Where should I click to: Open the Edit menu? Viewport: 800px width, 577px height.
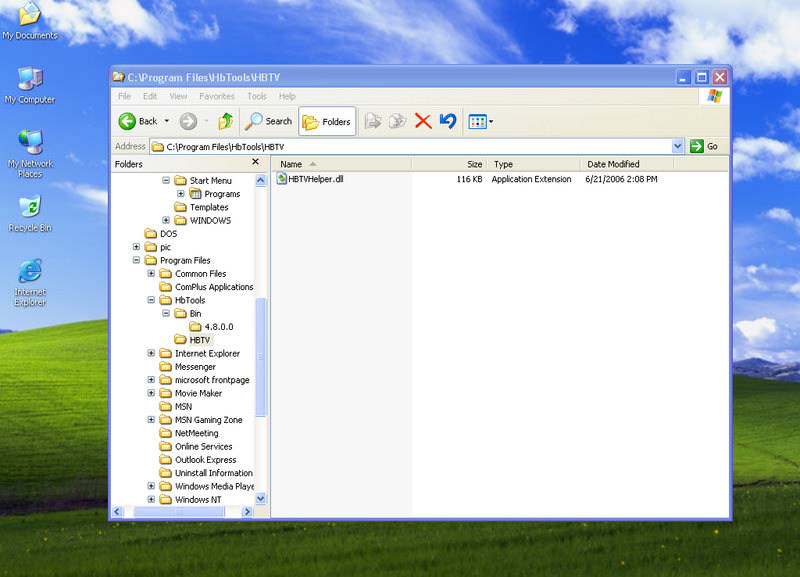[150, 96]
